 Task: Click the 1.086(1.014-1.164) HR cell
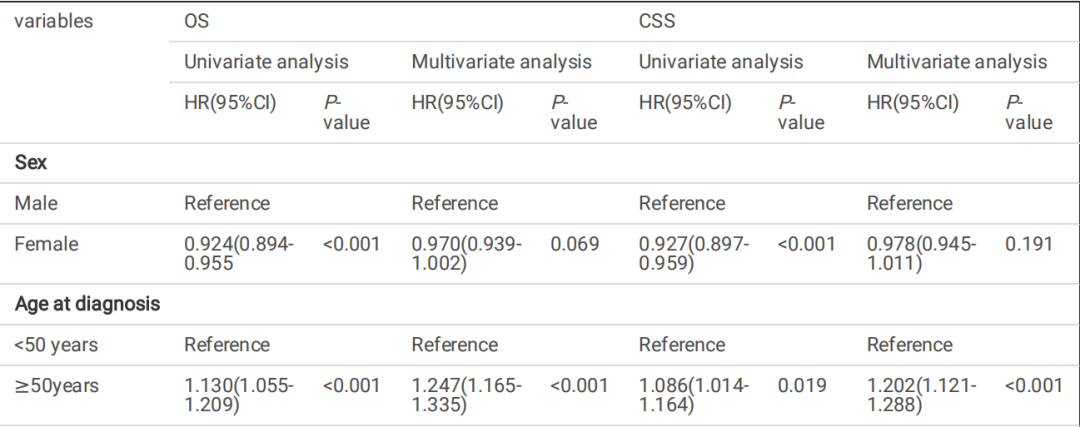[693, 396]
